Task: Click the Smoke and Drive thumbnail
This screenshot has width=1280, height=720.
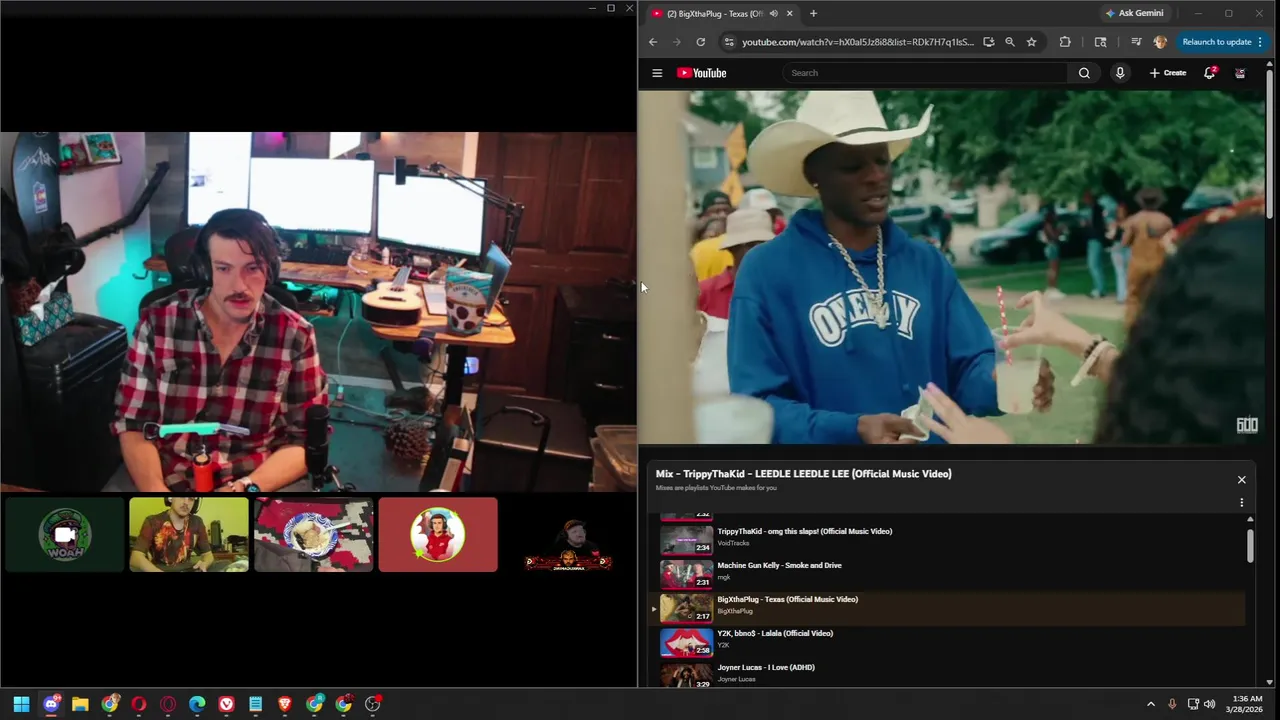Action: [x=686, y=574]
